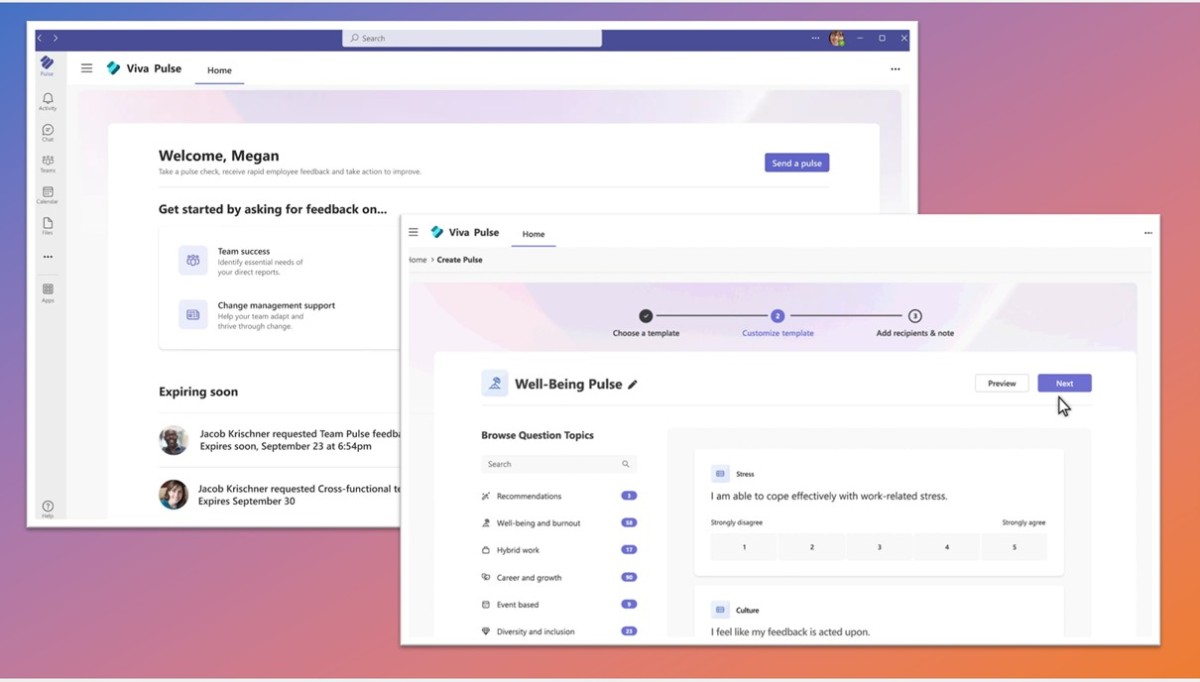Go forward with the title bar forward arrow
Screen dimensions: 1200x682
(55, 38)
